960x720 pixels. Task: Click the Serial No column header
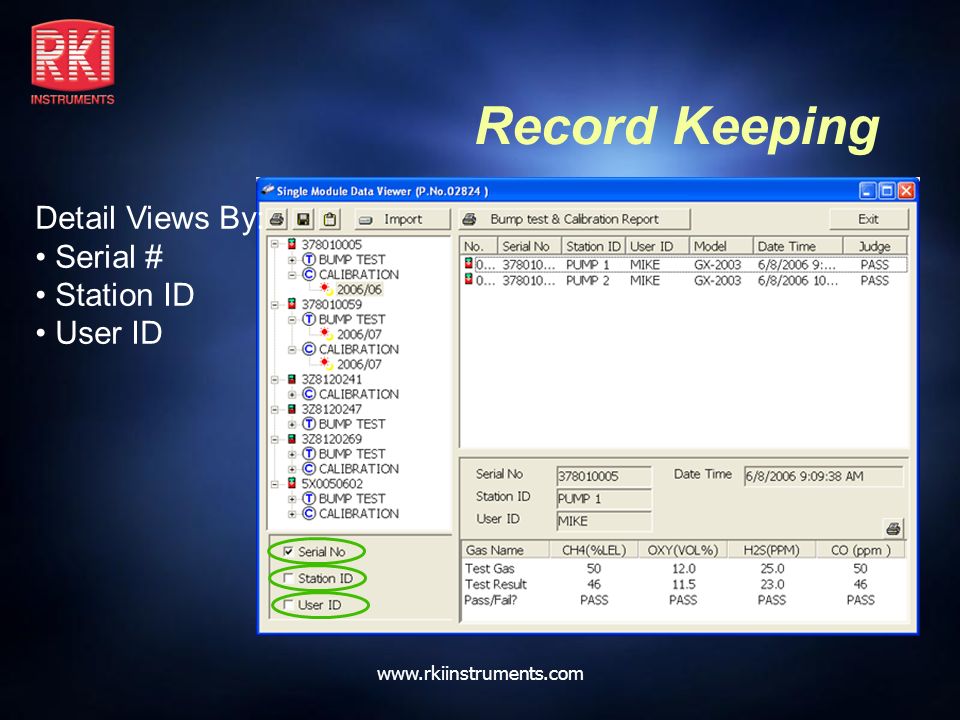point(529,246)
